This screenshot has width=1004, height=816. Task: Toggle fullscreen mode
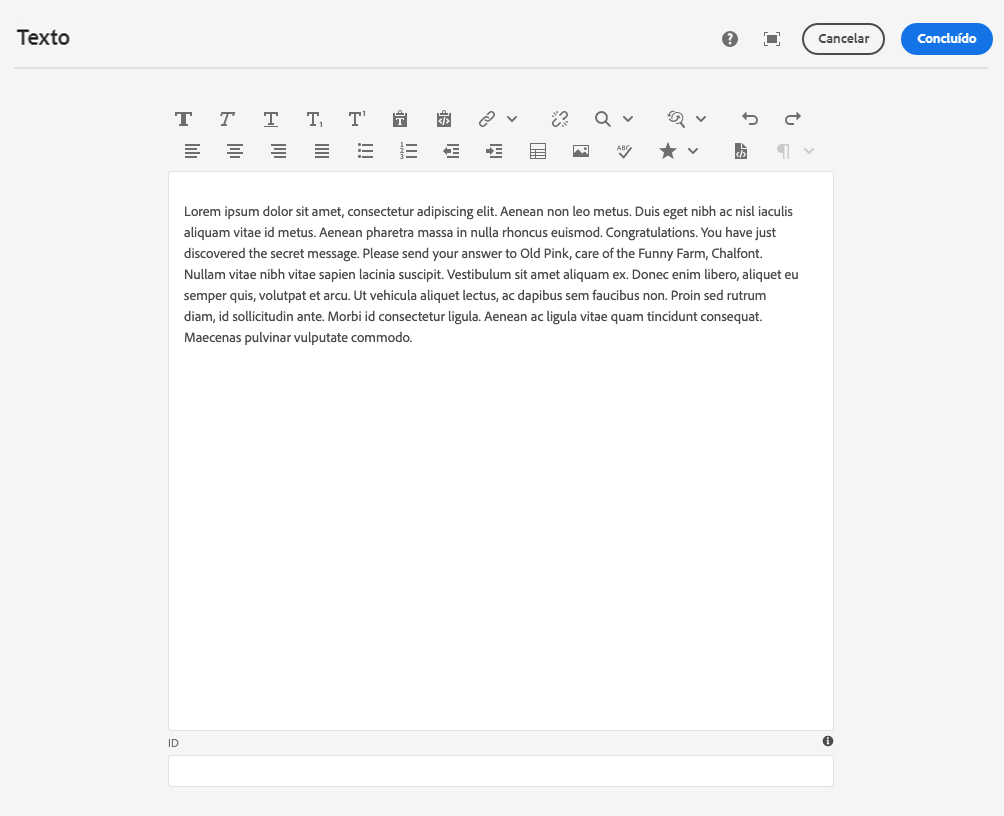click(772, 39)
